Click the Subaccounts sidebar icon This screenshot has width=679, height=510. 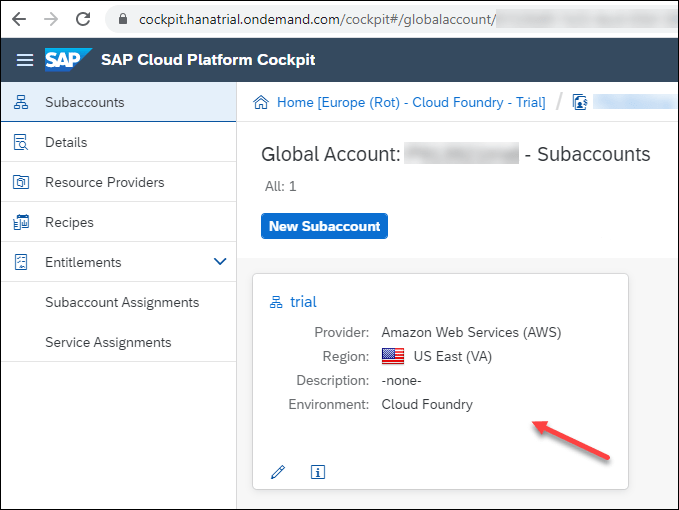(21, 102)
